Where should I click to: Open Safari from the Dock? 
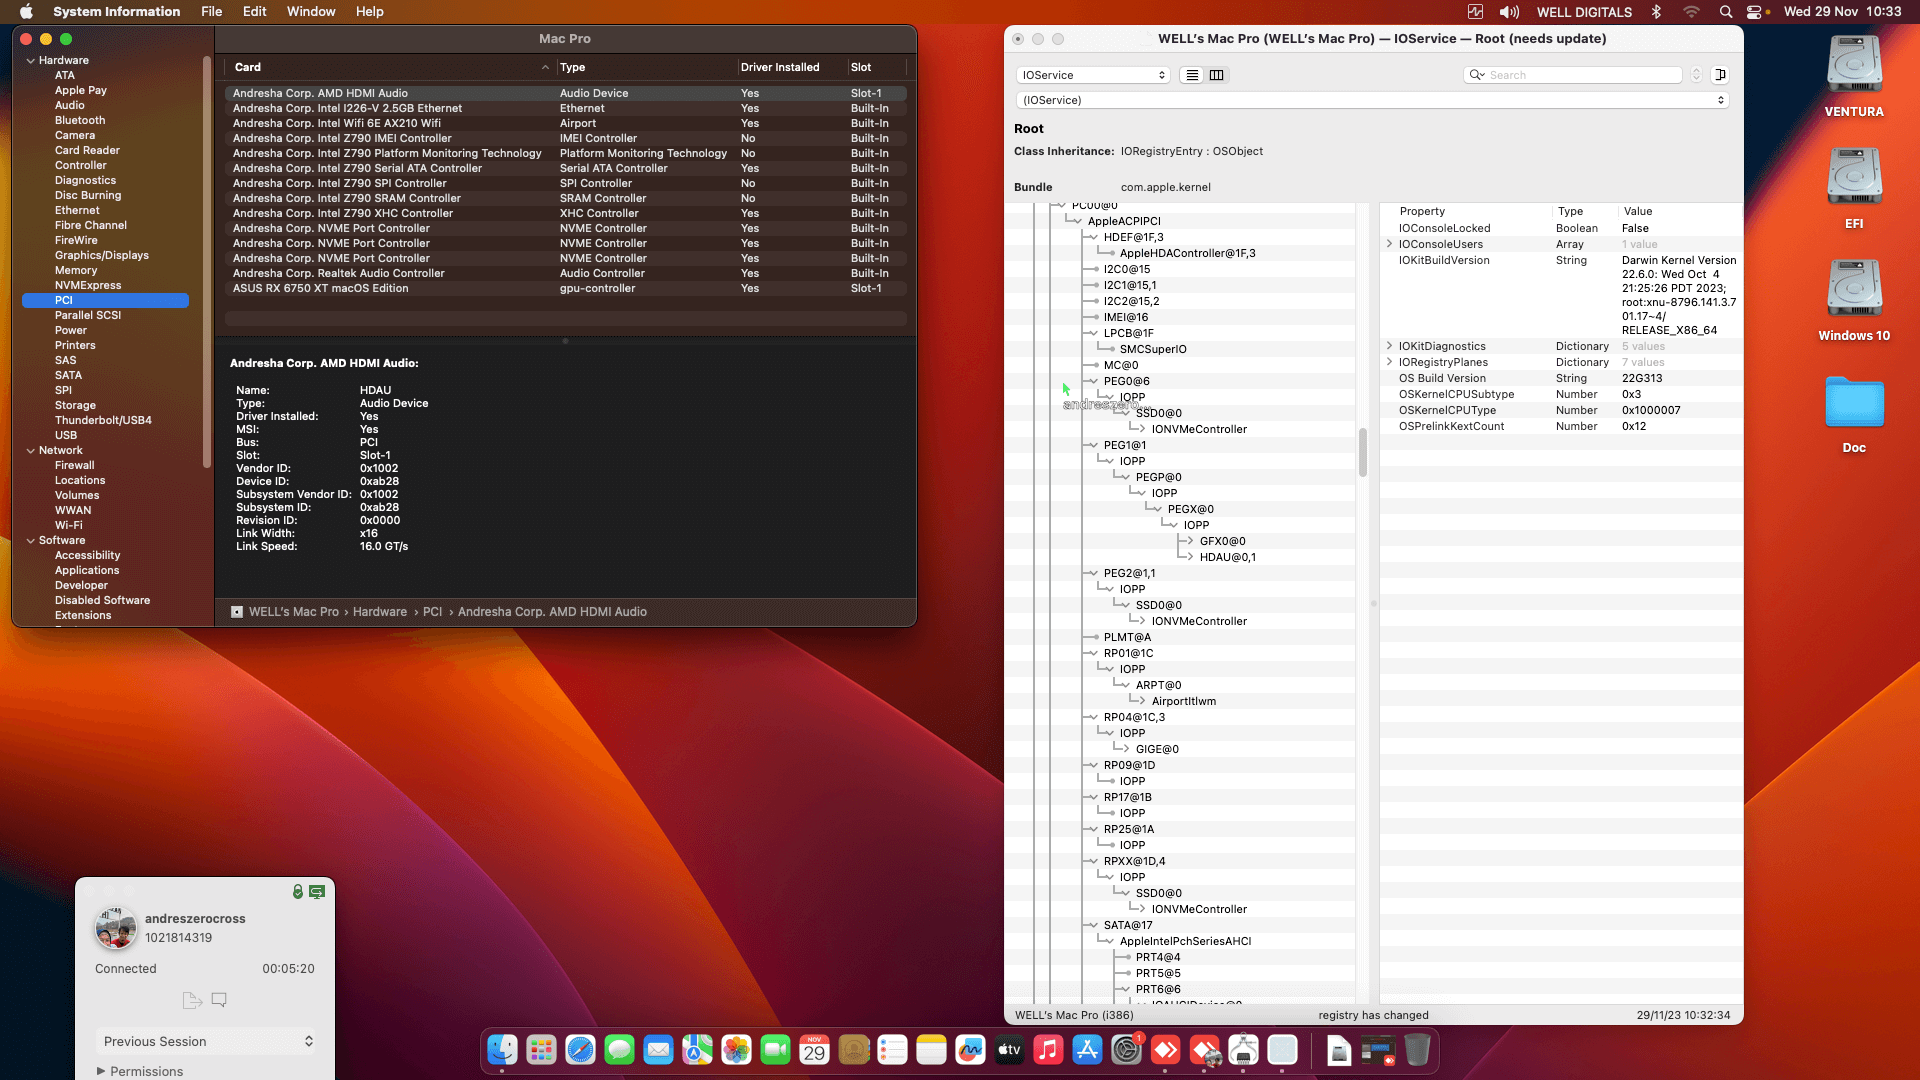(580, 1050)
